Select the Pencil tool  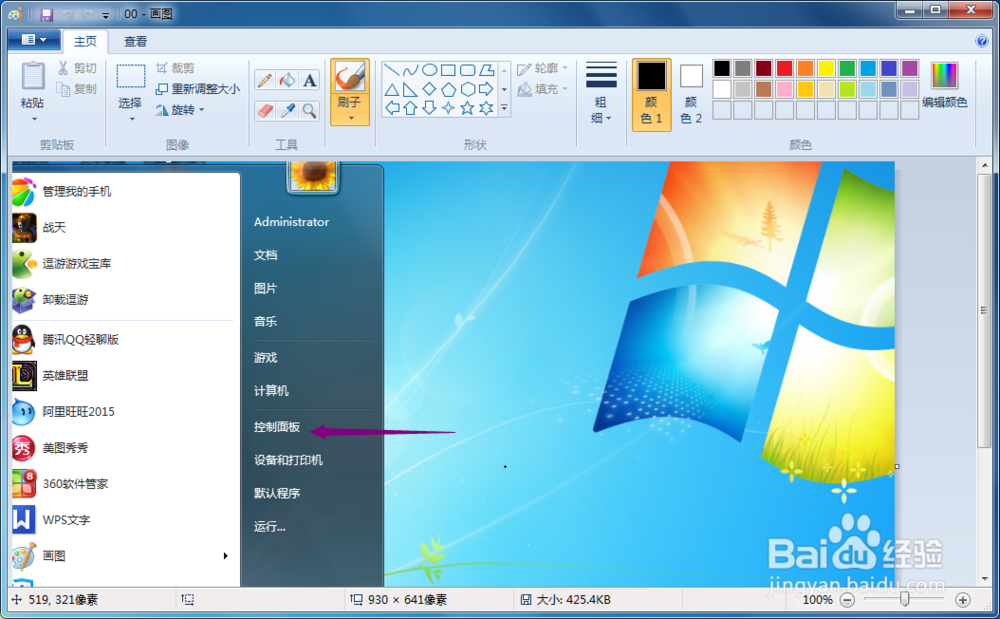point(265,80)
